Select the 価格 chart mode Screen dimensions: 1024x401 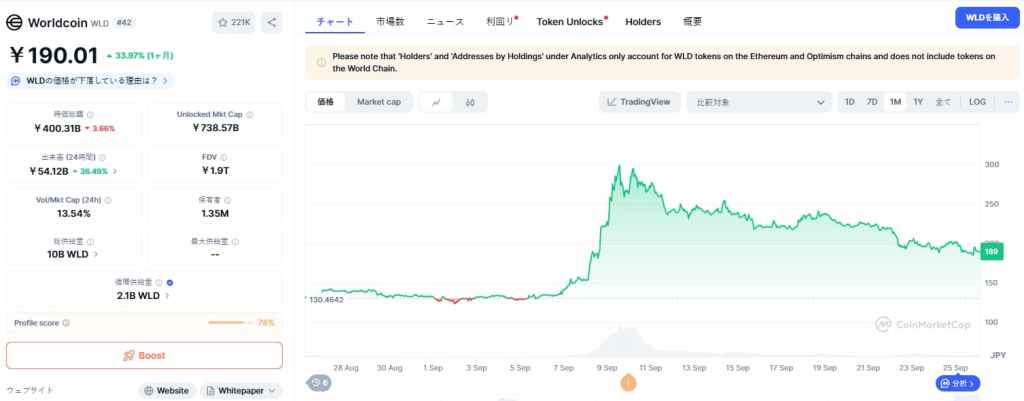pyautogui.click(x=325, y=102)
